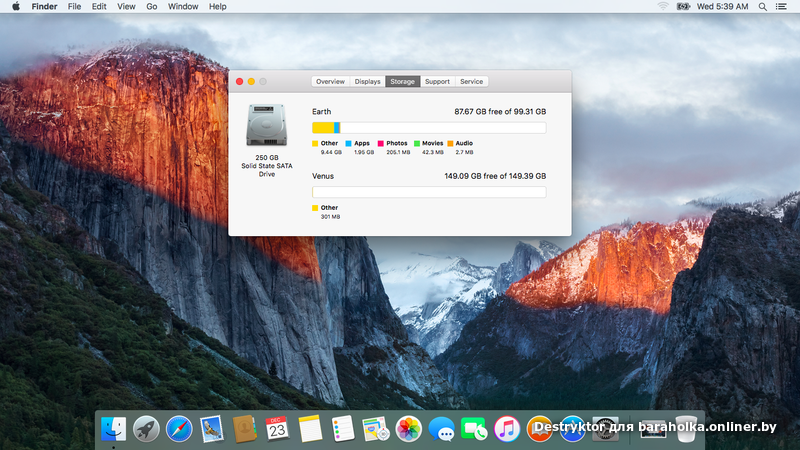Open the View menu
The height and width of the screenshot is (450, 800).
[x=126, y=7]
